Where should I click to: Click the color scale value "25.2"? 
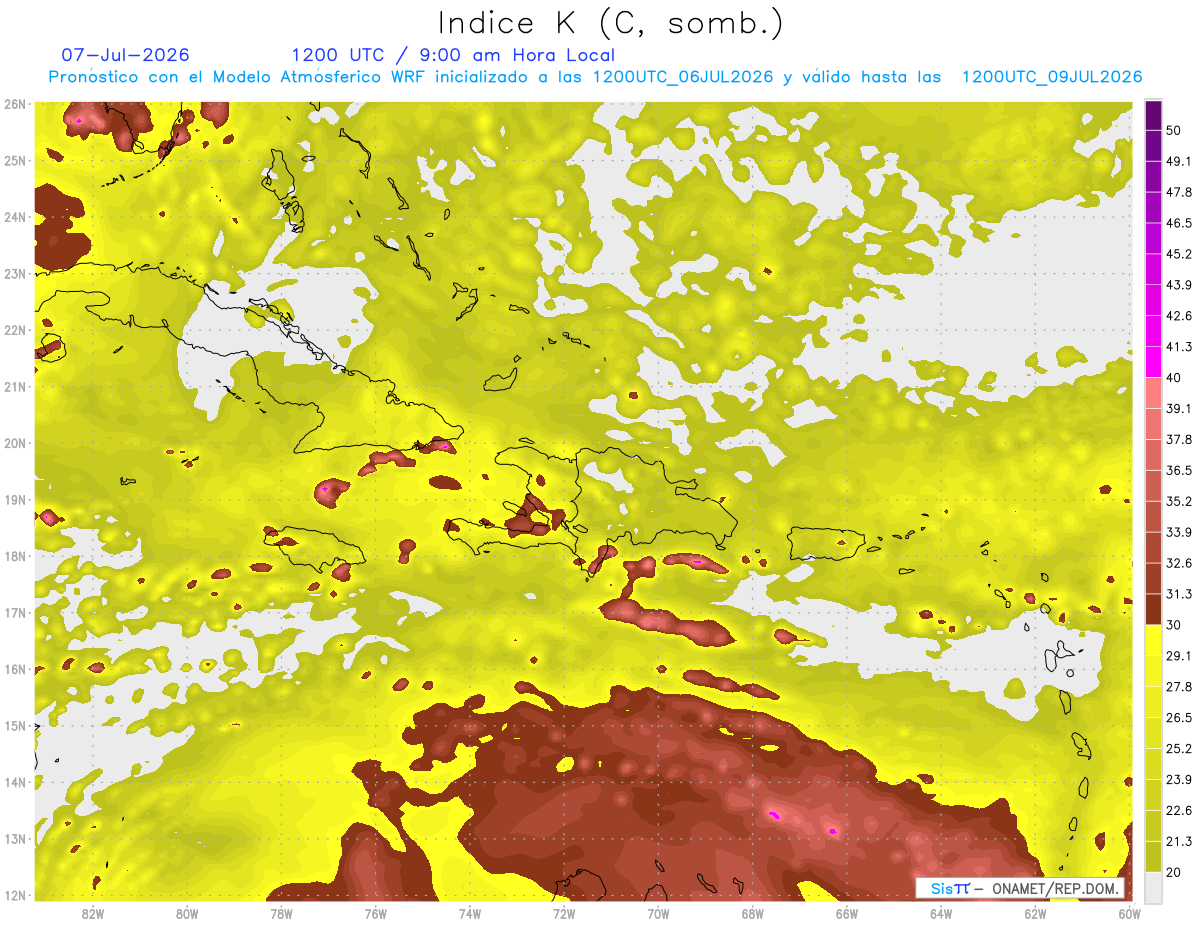point(1179,748)
